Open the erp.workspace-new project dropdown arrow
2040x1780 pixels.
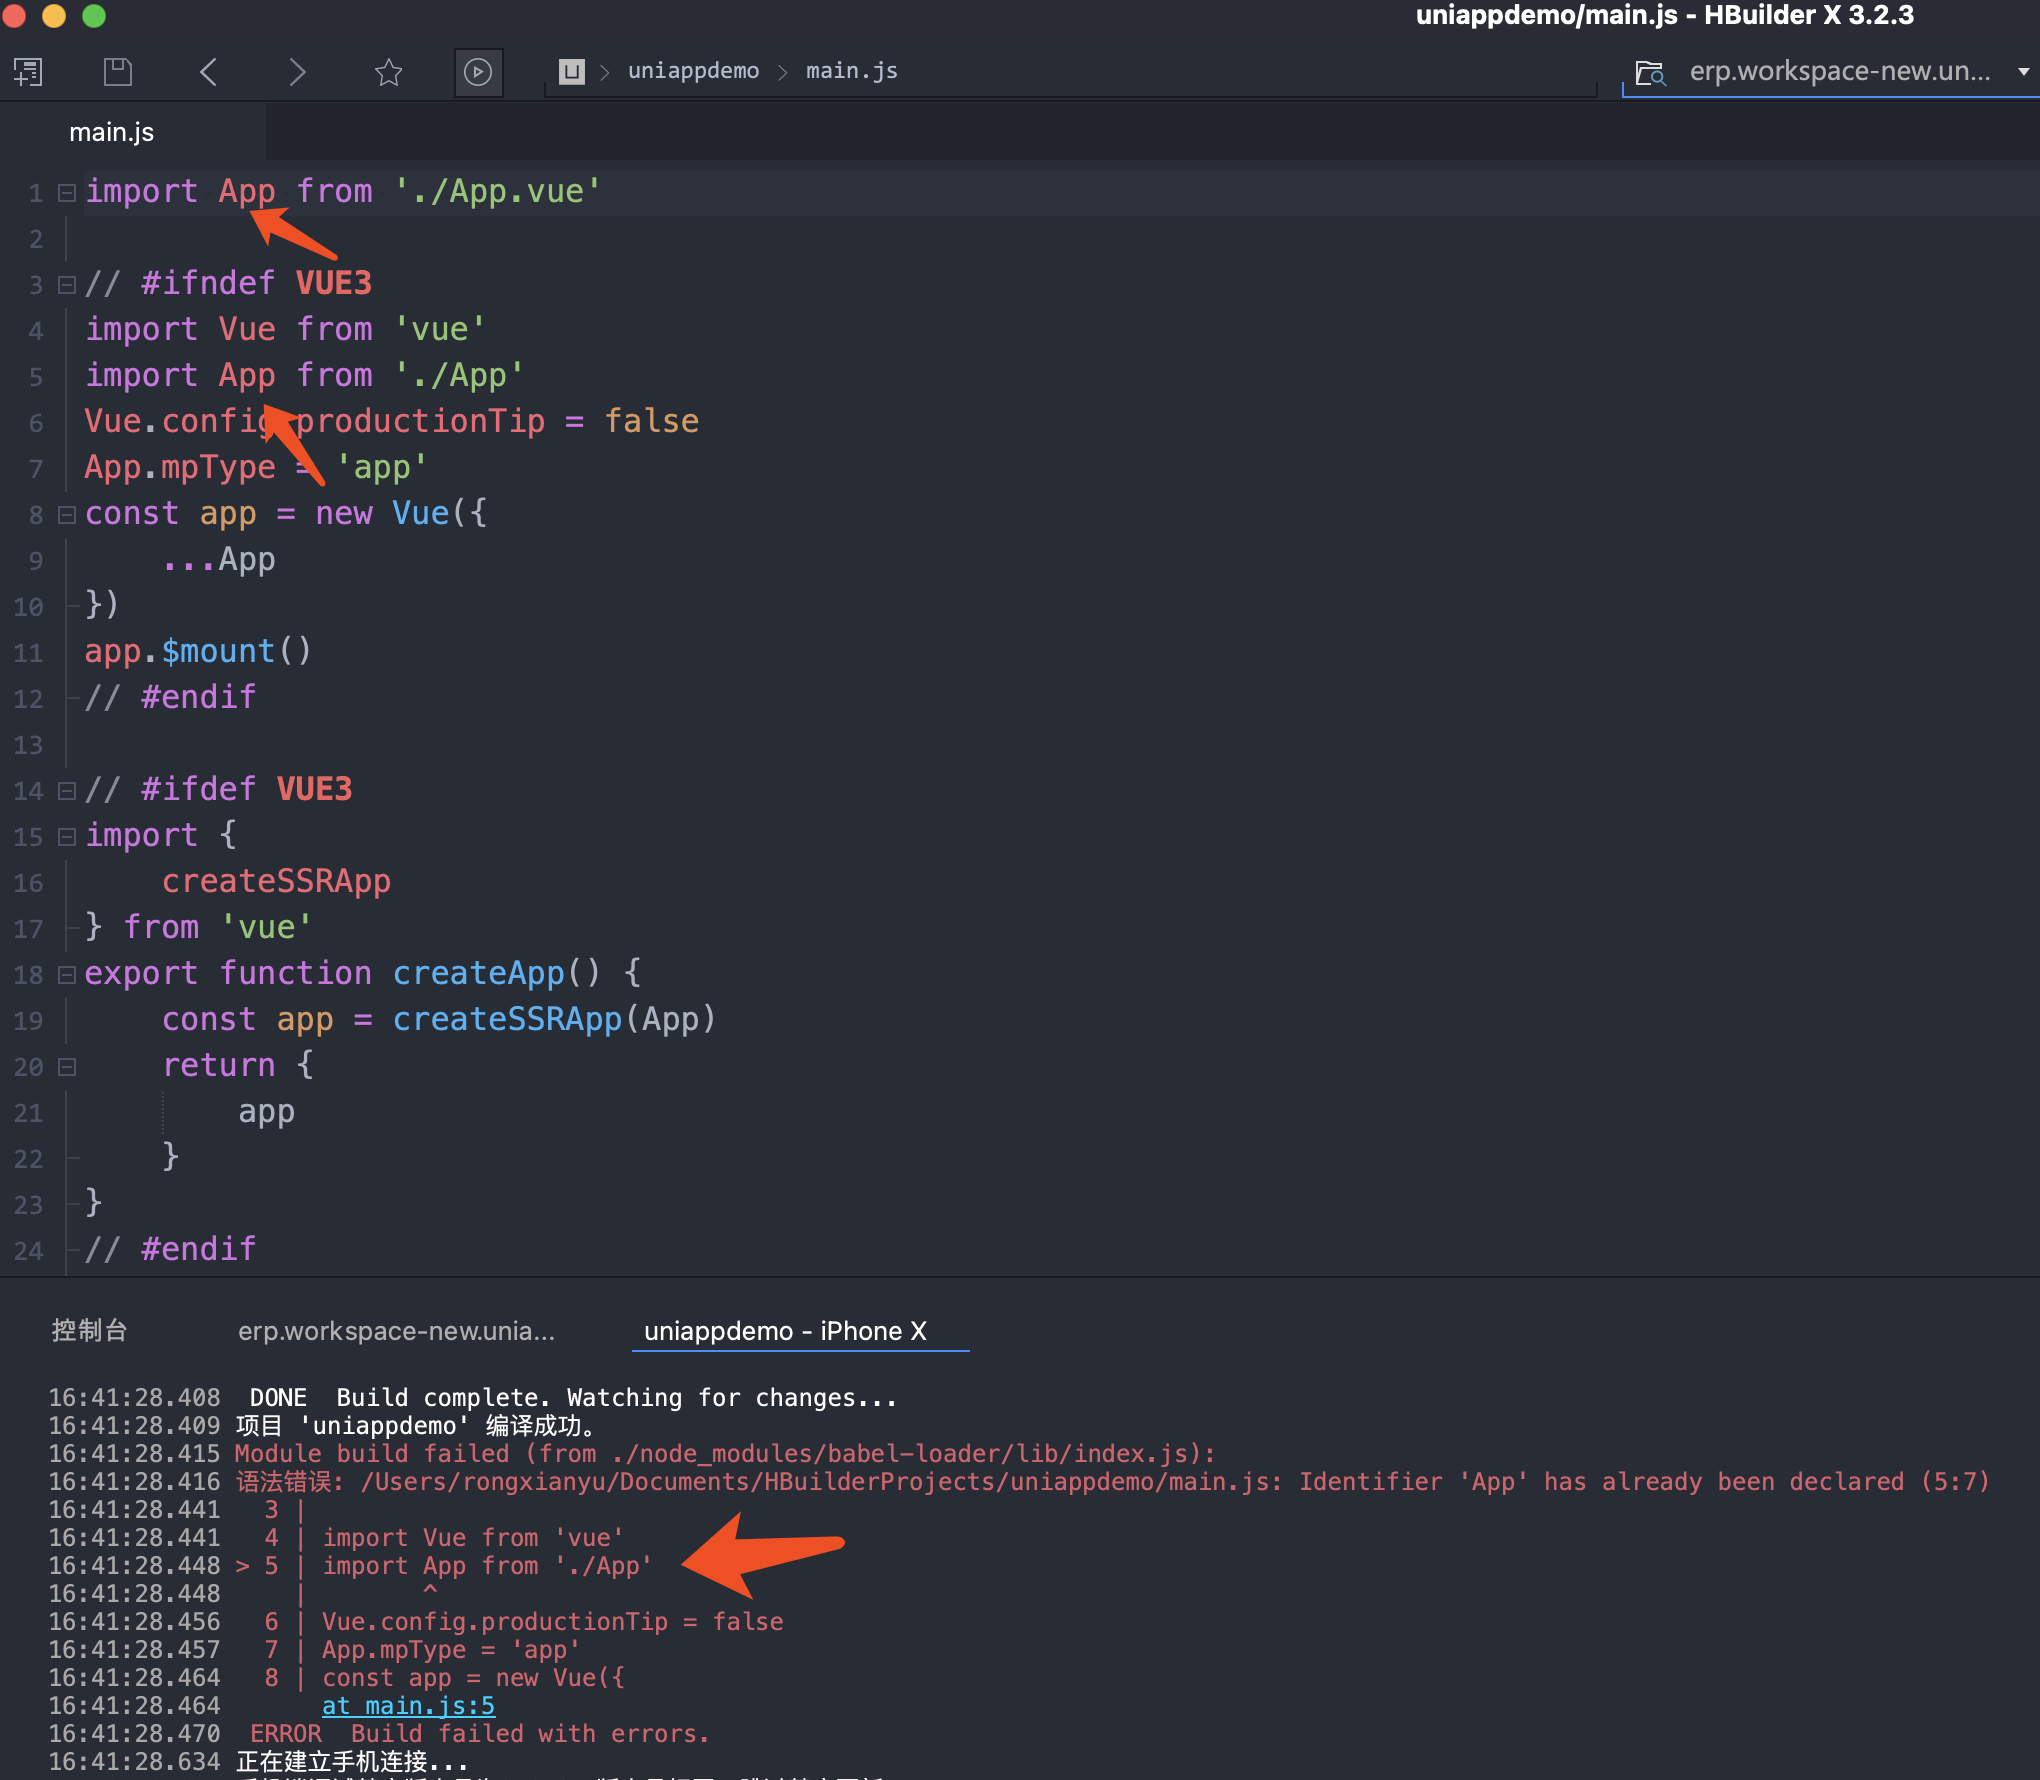pos(2023,72)
